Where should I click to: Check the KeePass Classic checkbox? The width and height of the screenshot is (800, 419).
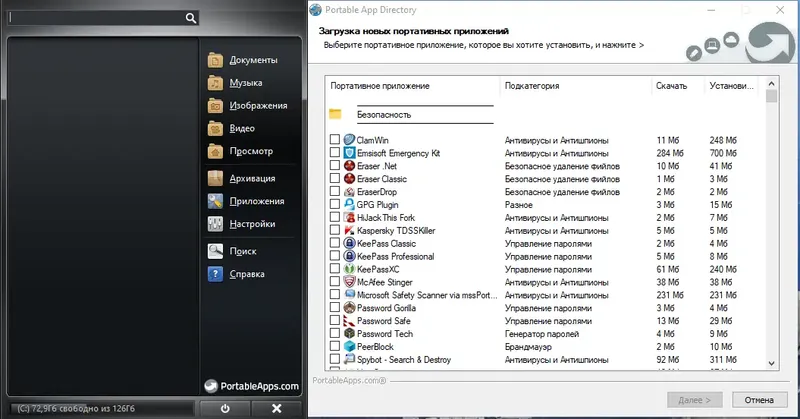coord(335,243)
